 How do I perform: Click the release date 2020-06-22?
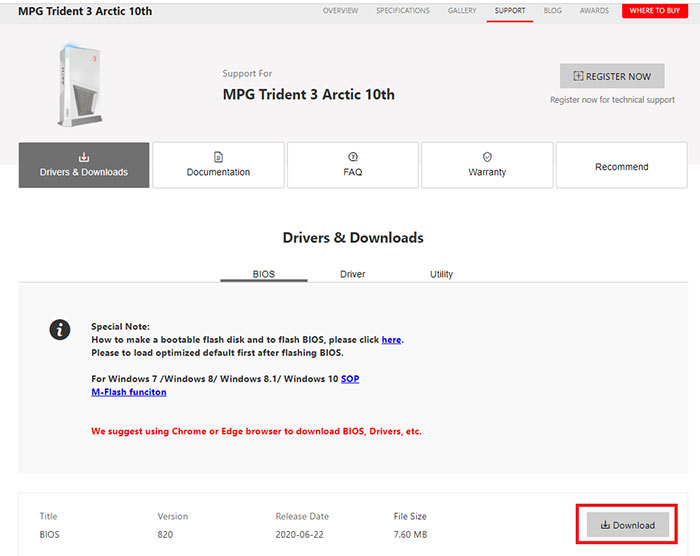pos(299,535)
